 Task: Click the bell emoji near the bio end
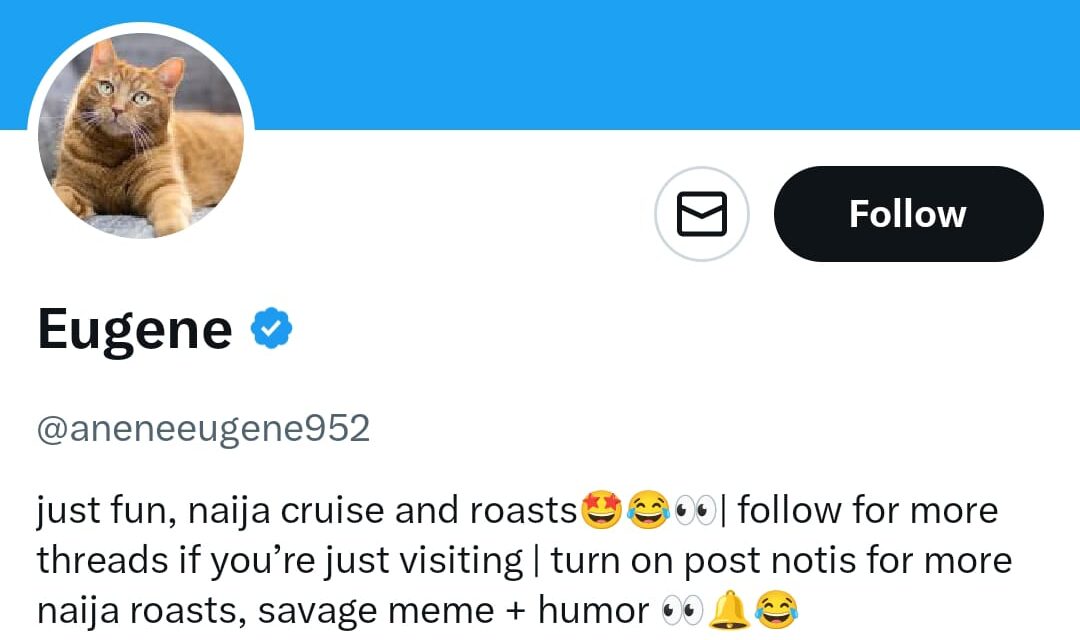(x=729, y=608)
